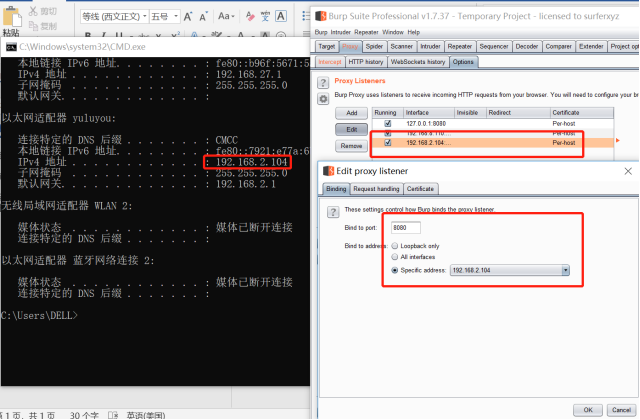Switch to the Repeater main tab
Screen dimensions: 640x420
[460, 47]
